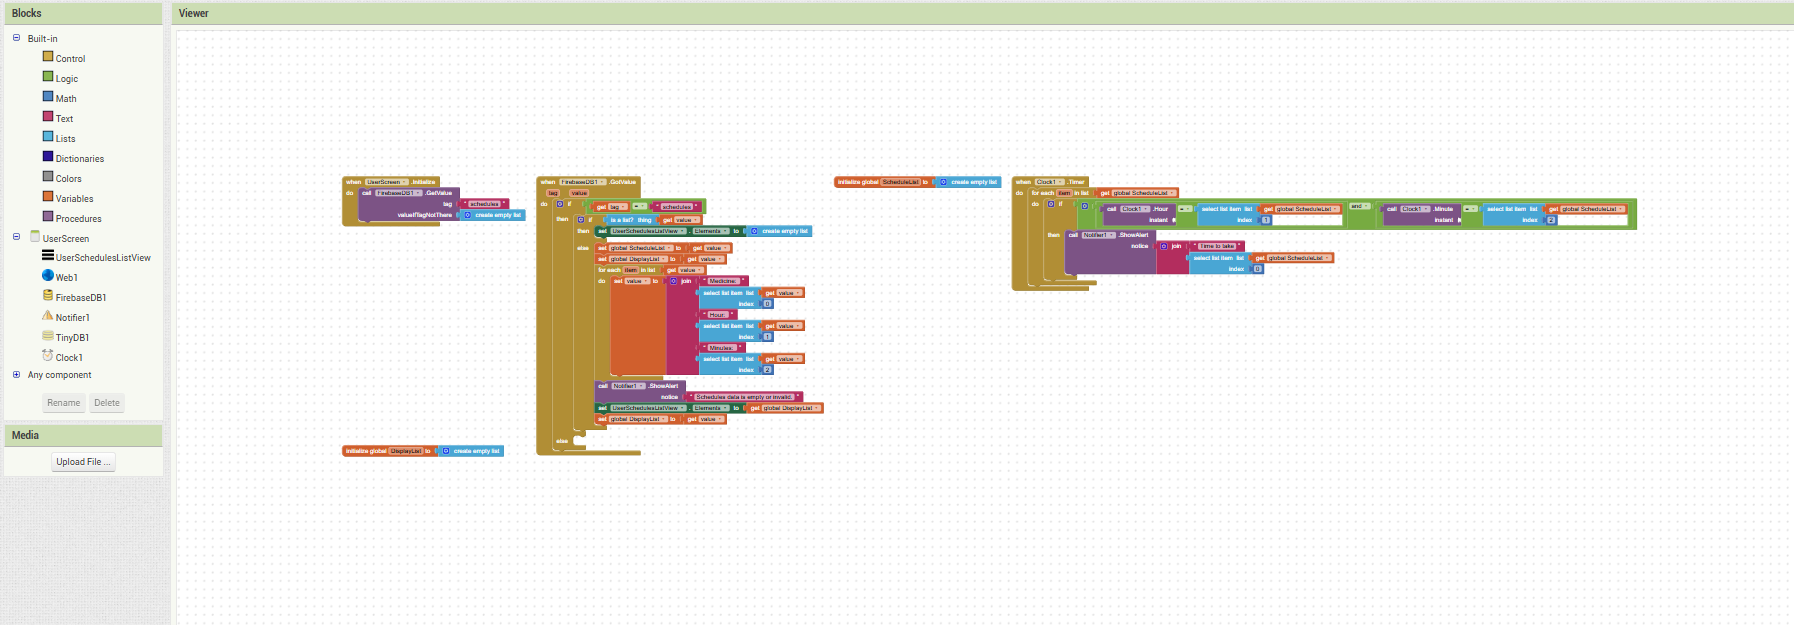Click the 'Time to take' text field
The height and width of the screenshot is (625, 1794).
(x=1217, y=246)
